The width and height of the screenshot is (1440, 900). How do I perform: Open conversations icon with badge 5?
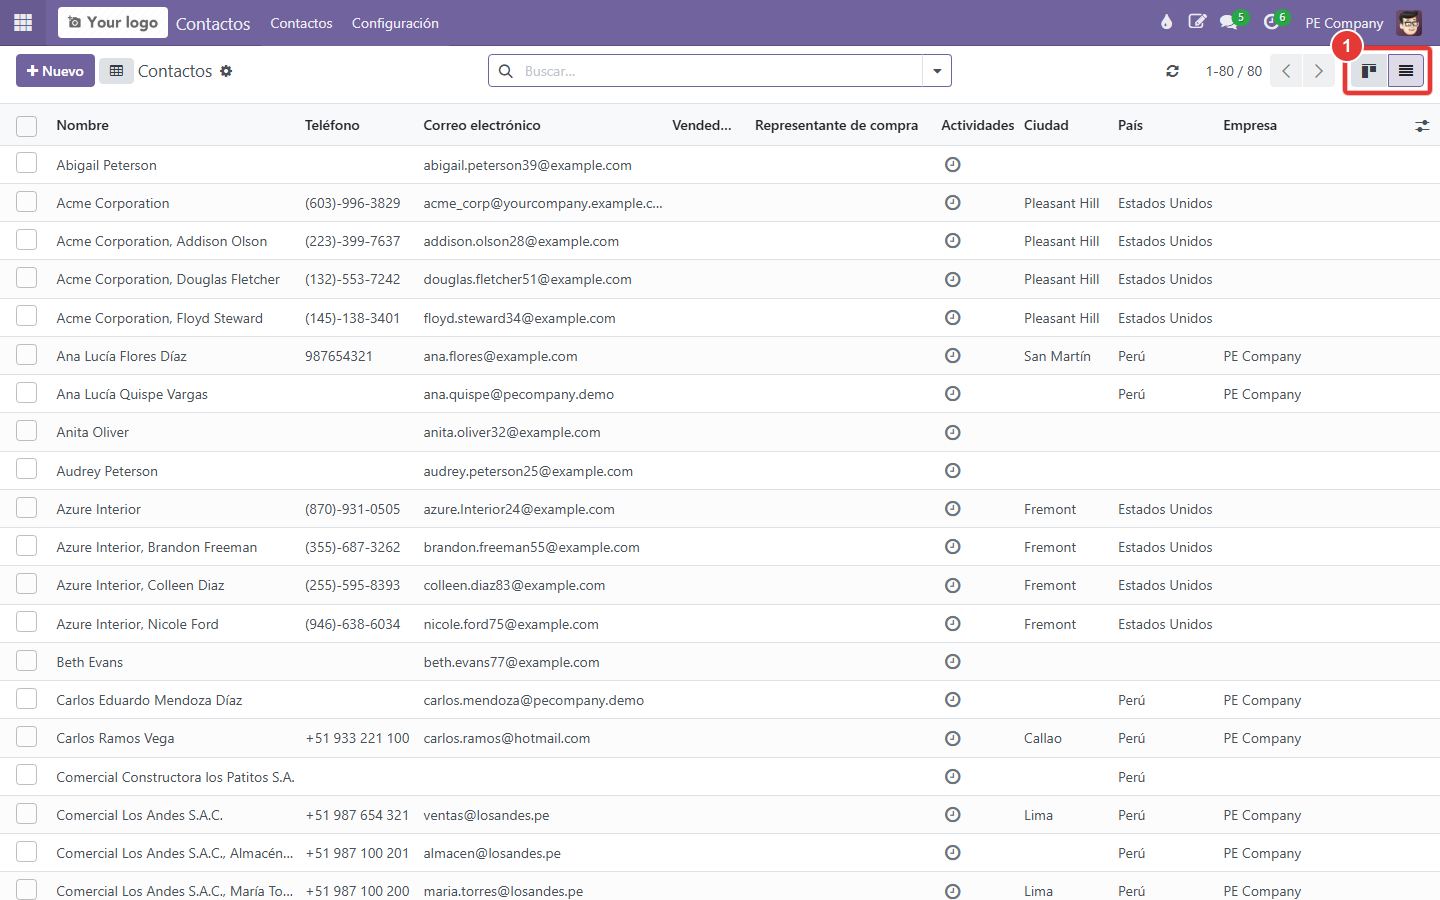click(x=1229, y=22)
